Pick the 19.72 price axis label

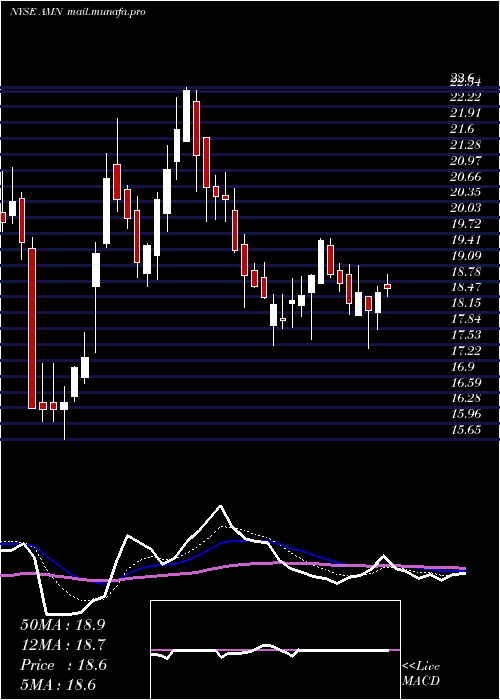click(465, 224)
